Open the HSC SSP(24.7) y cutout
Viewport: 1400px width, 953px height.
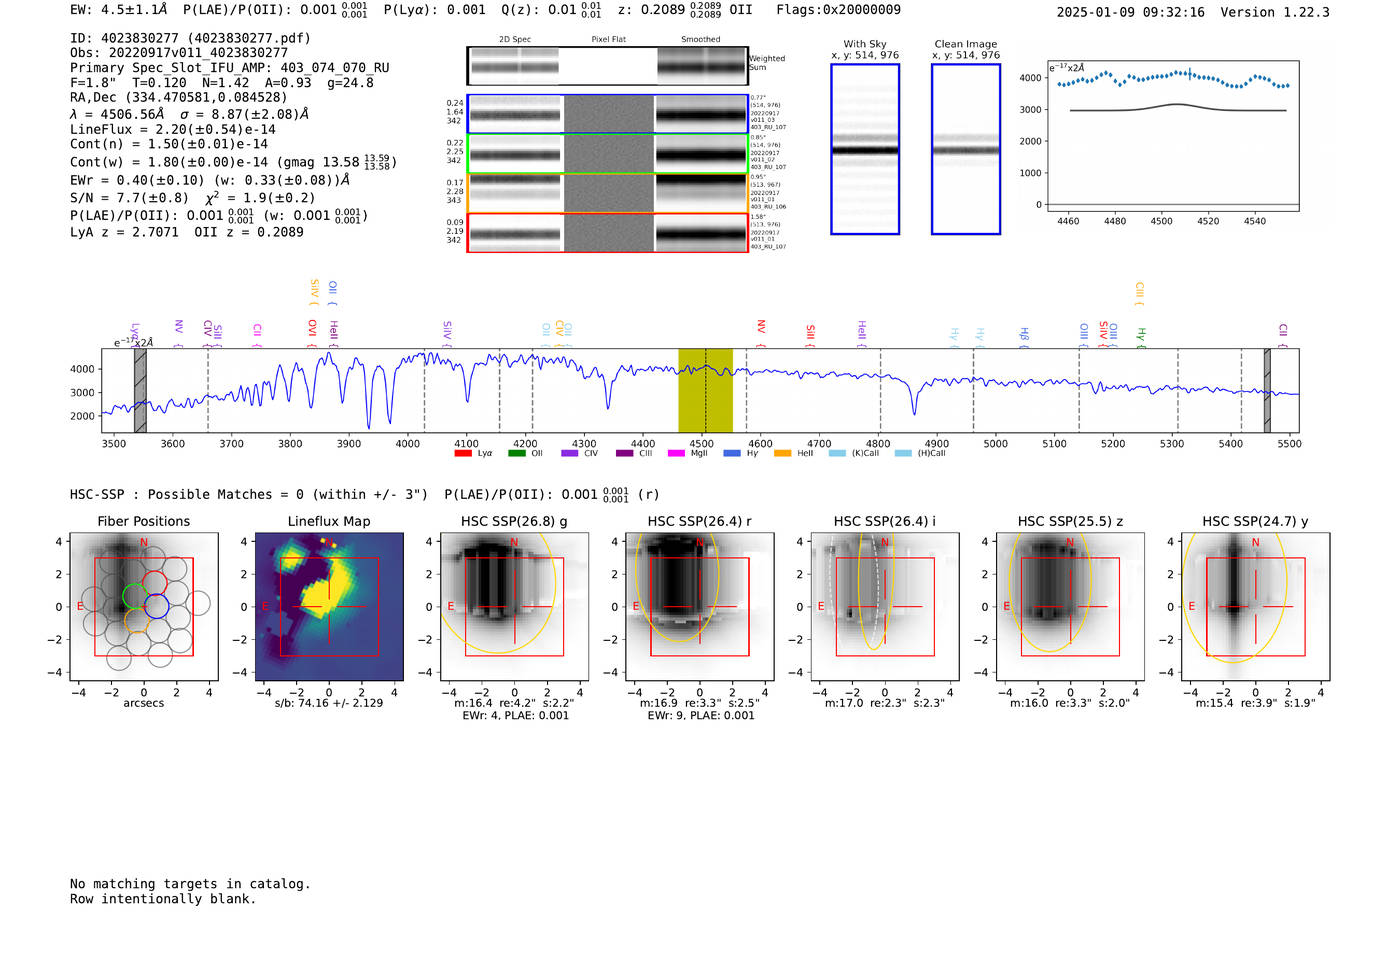1256,606
